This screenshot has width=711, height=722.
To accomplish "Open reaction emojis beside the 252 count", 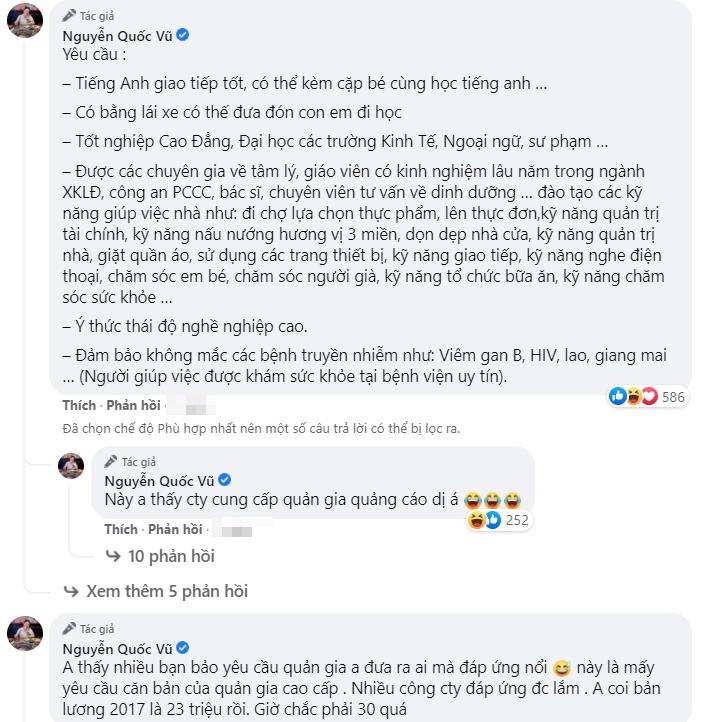I will click(x=484, y=520).
